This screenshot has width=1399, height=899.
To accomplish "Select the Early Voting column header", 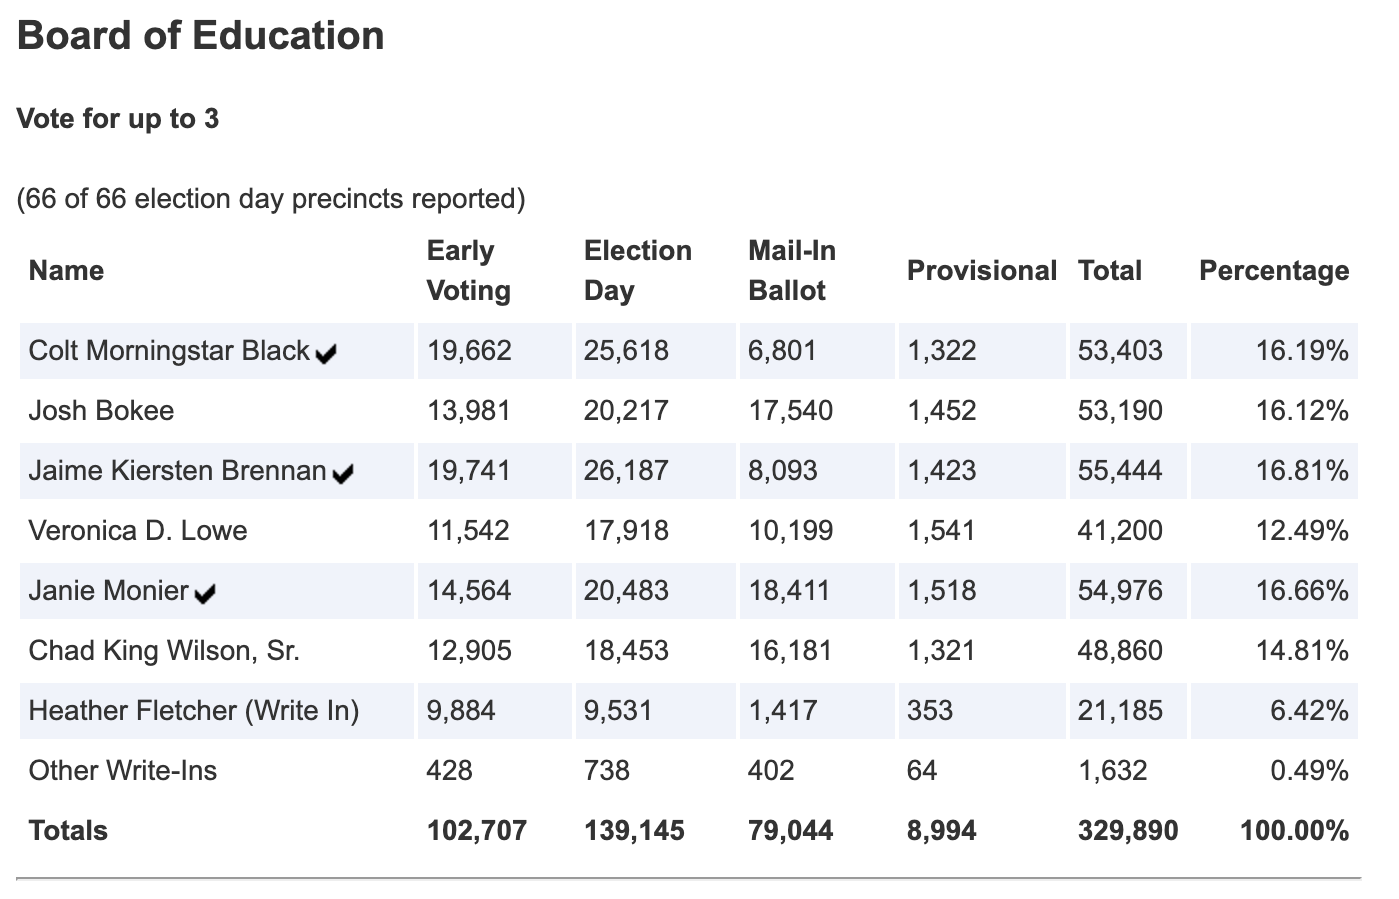I will tap(468, 271).
